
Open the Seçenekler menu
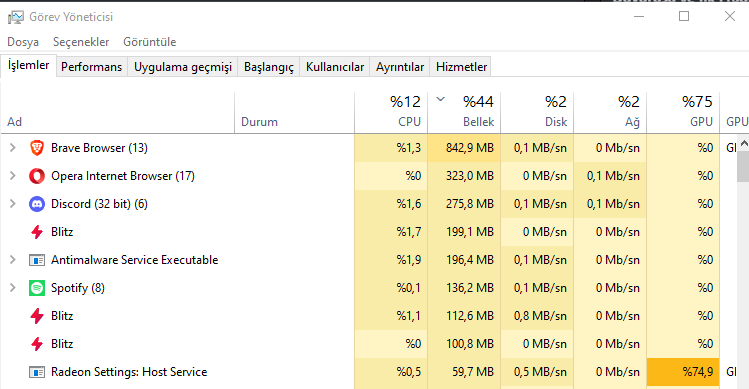point(81,42)
